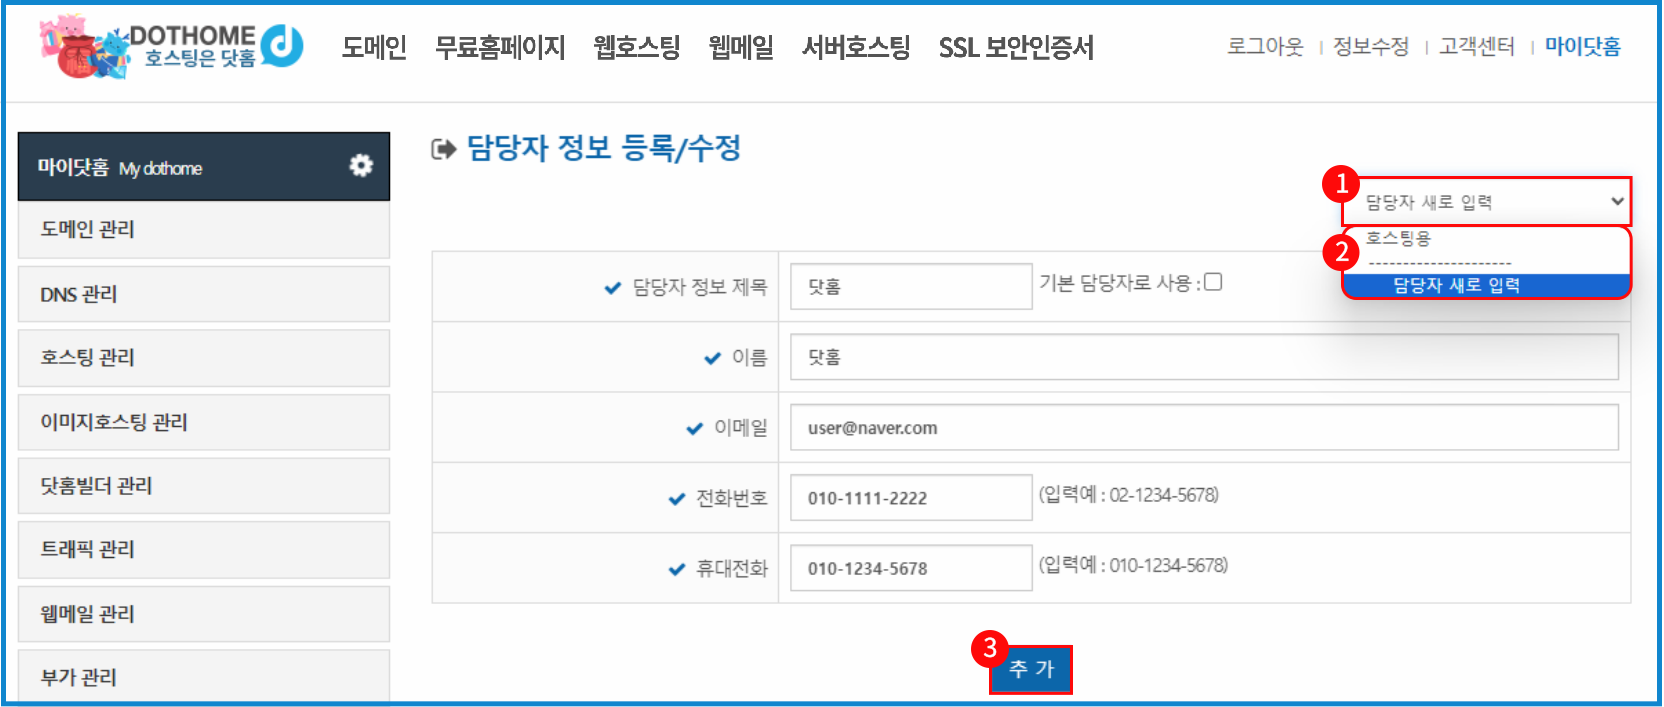Open the 웹호스팅 menu
The width and height of the screenshot is (1664, 707).
click(x=637, y=47)
